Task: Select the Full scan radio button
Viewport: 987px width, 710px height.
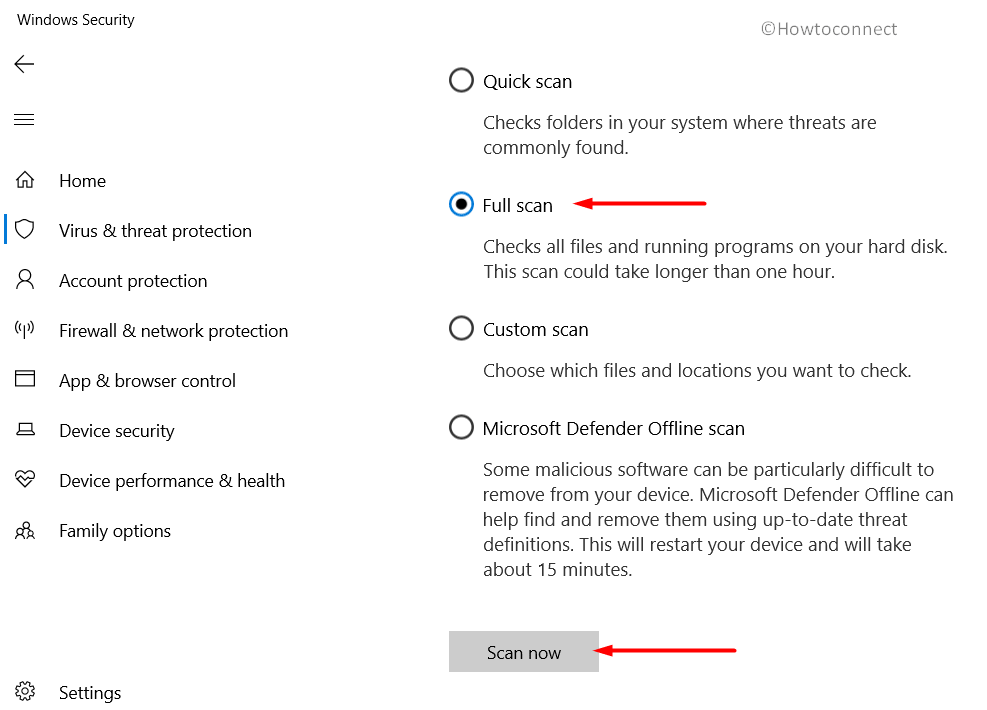Action: pyautogui.click(x=461, y=205)
